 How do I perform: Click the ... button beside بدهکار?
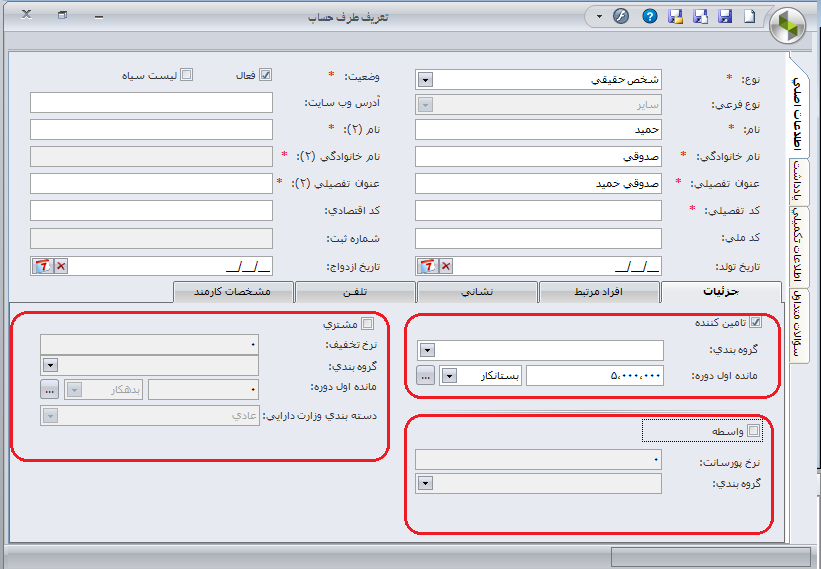[x=49, y=389]
